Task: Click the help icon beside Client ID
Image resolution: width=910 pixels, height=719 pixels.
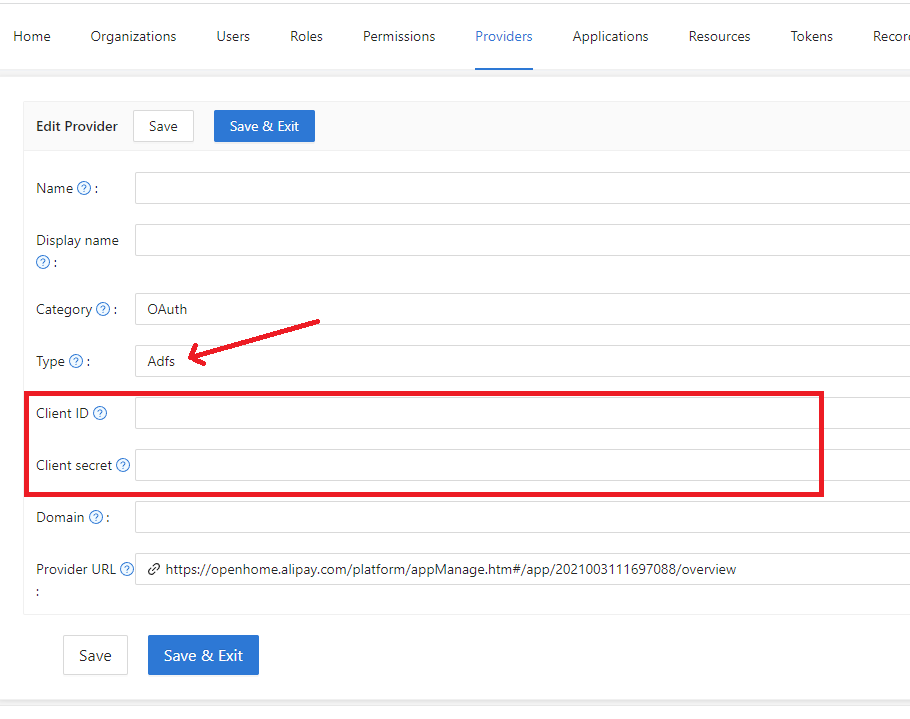Action: point(100,412)
